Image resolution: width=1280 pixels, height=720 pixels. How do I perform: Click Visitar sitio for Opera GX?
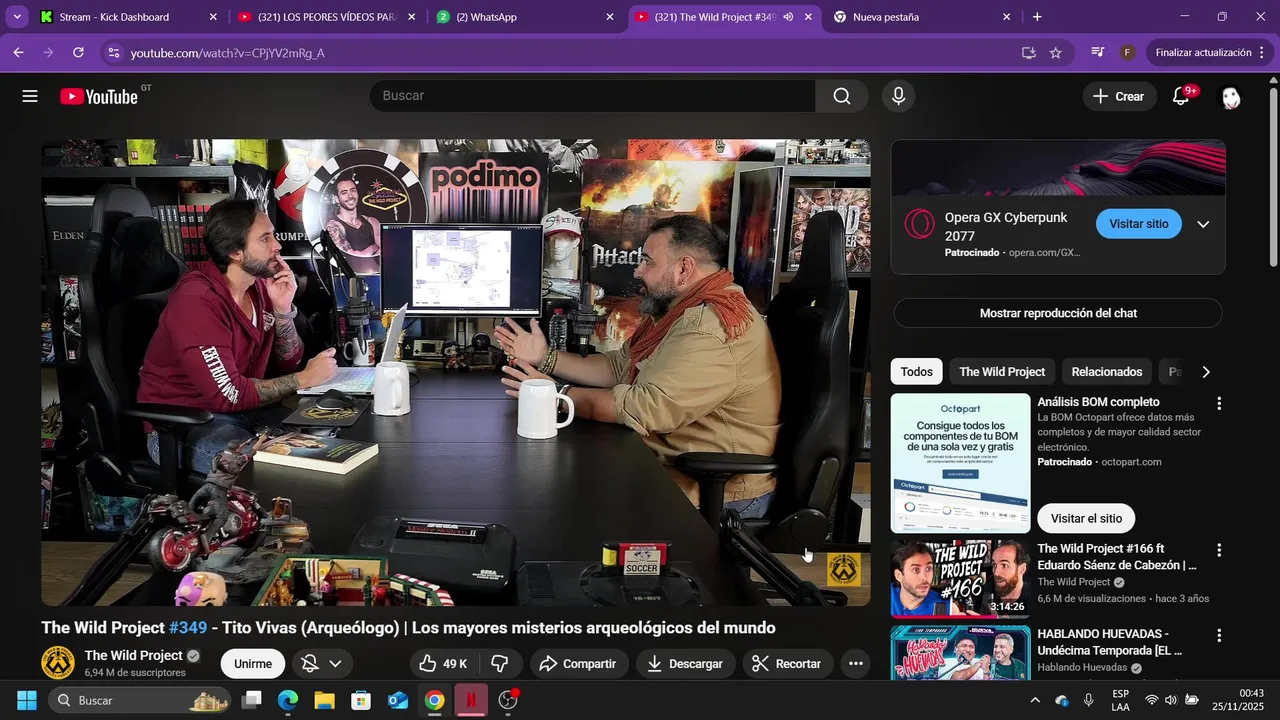click(1138, 224)
